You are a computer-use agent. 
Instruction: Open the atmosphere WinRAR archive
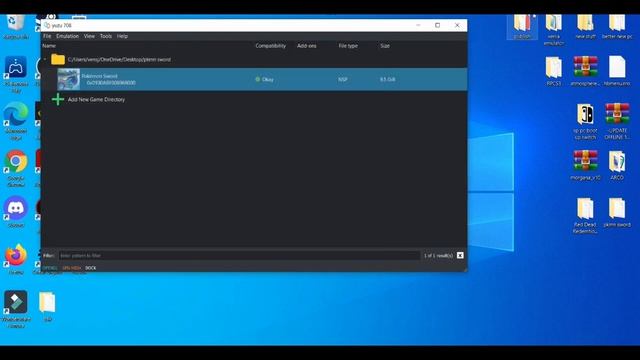[585, 71]
